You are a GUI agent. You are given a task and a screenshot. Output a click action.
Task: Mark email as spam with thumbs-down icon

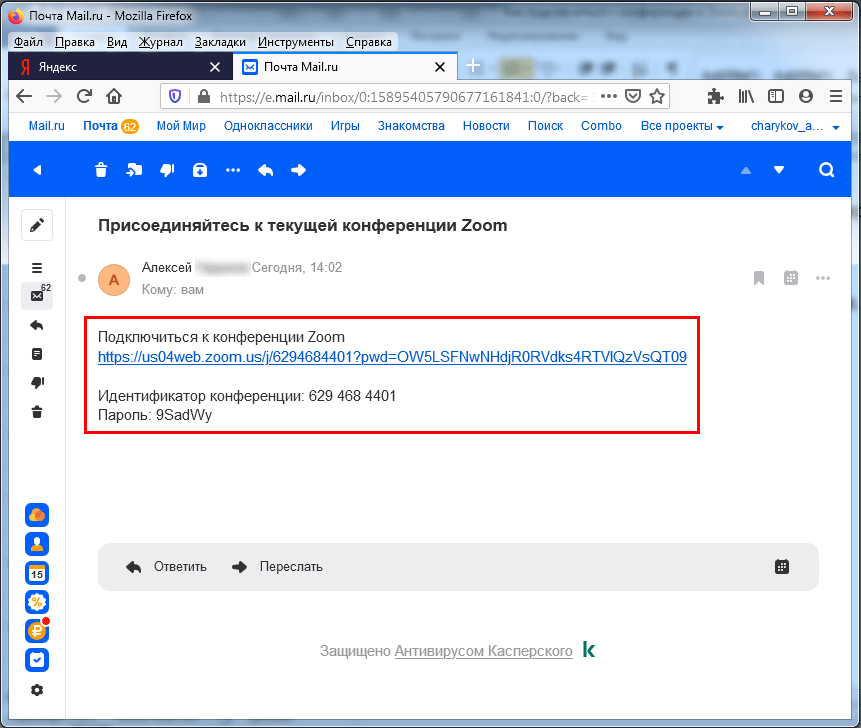point(167,170)
